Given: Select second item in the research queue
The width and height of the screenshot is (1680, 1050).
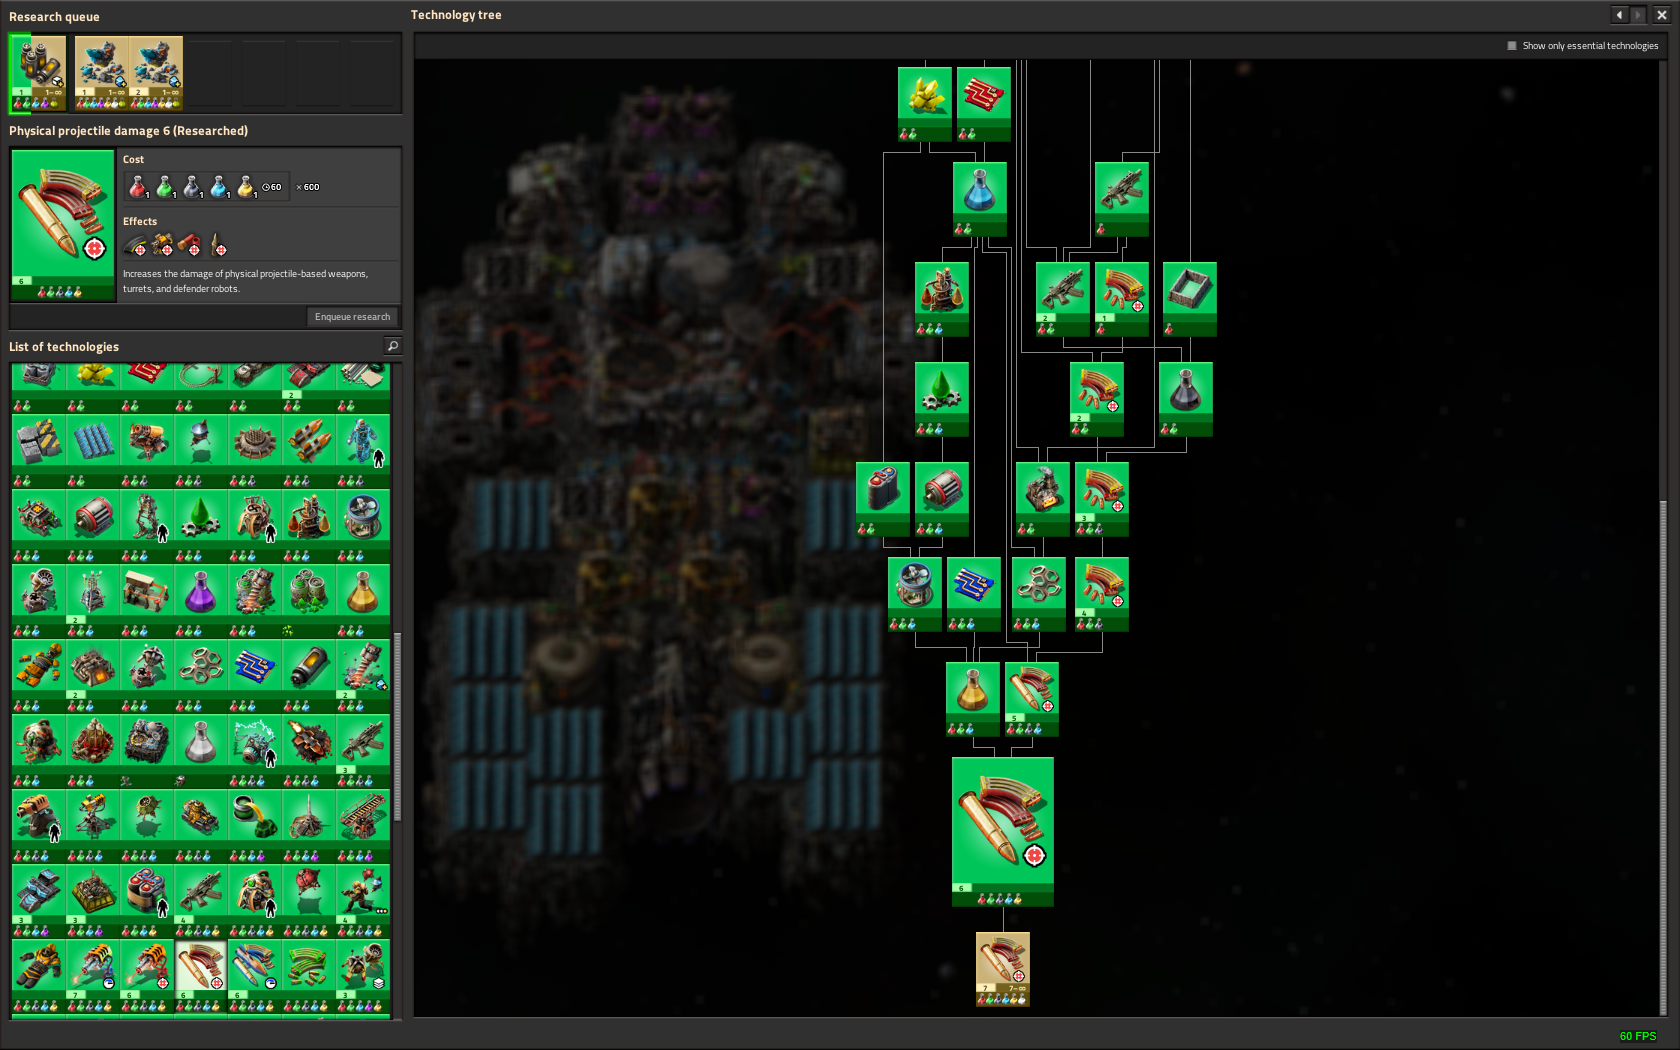Looking at the screenshot, I should tap(101, 73).
